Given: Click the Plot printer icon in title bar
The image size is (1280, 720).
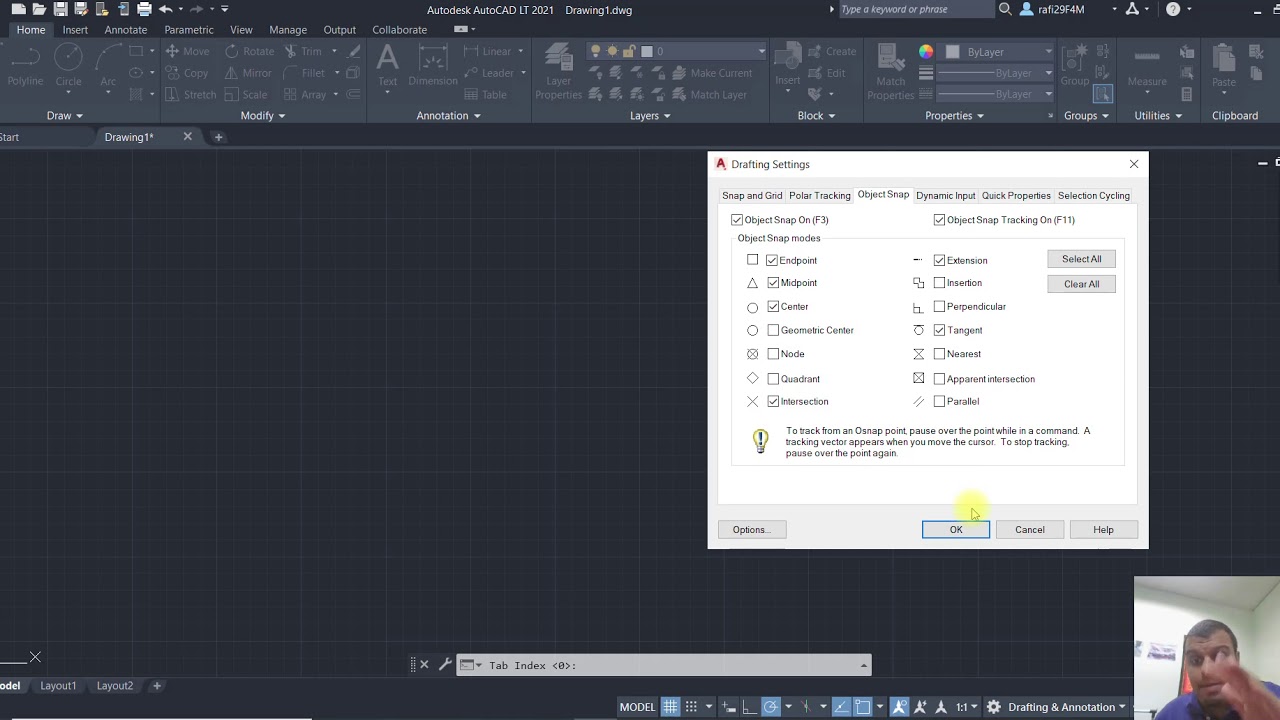Looking at the screenshot, I should click(144, 9).
